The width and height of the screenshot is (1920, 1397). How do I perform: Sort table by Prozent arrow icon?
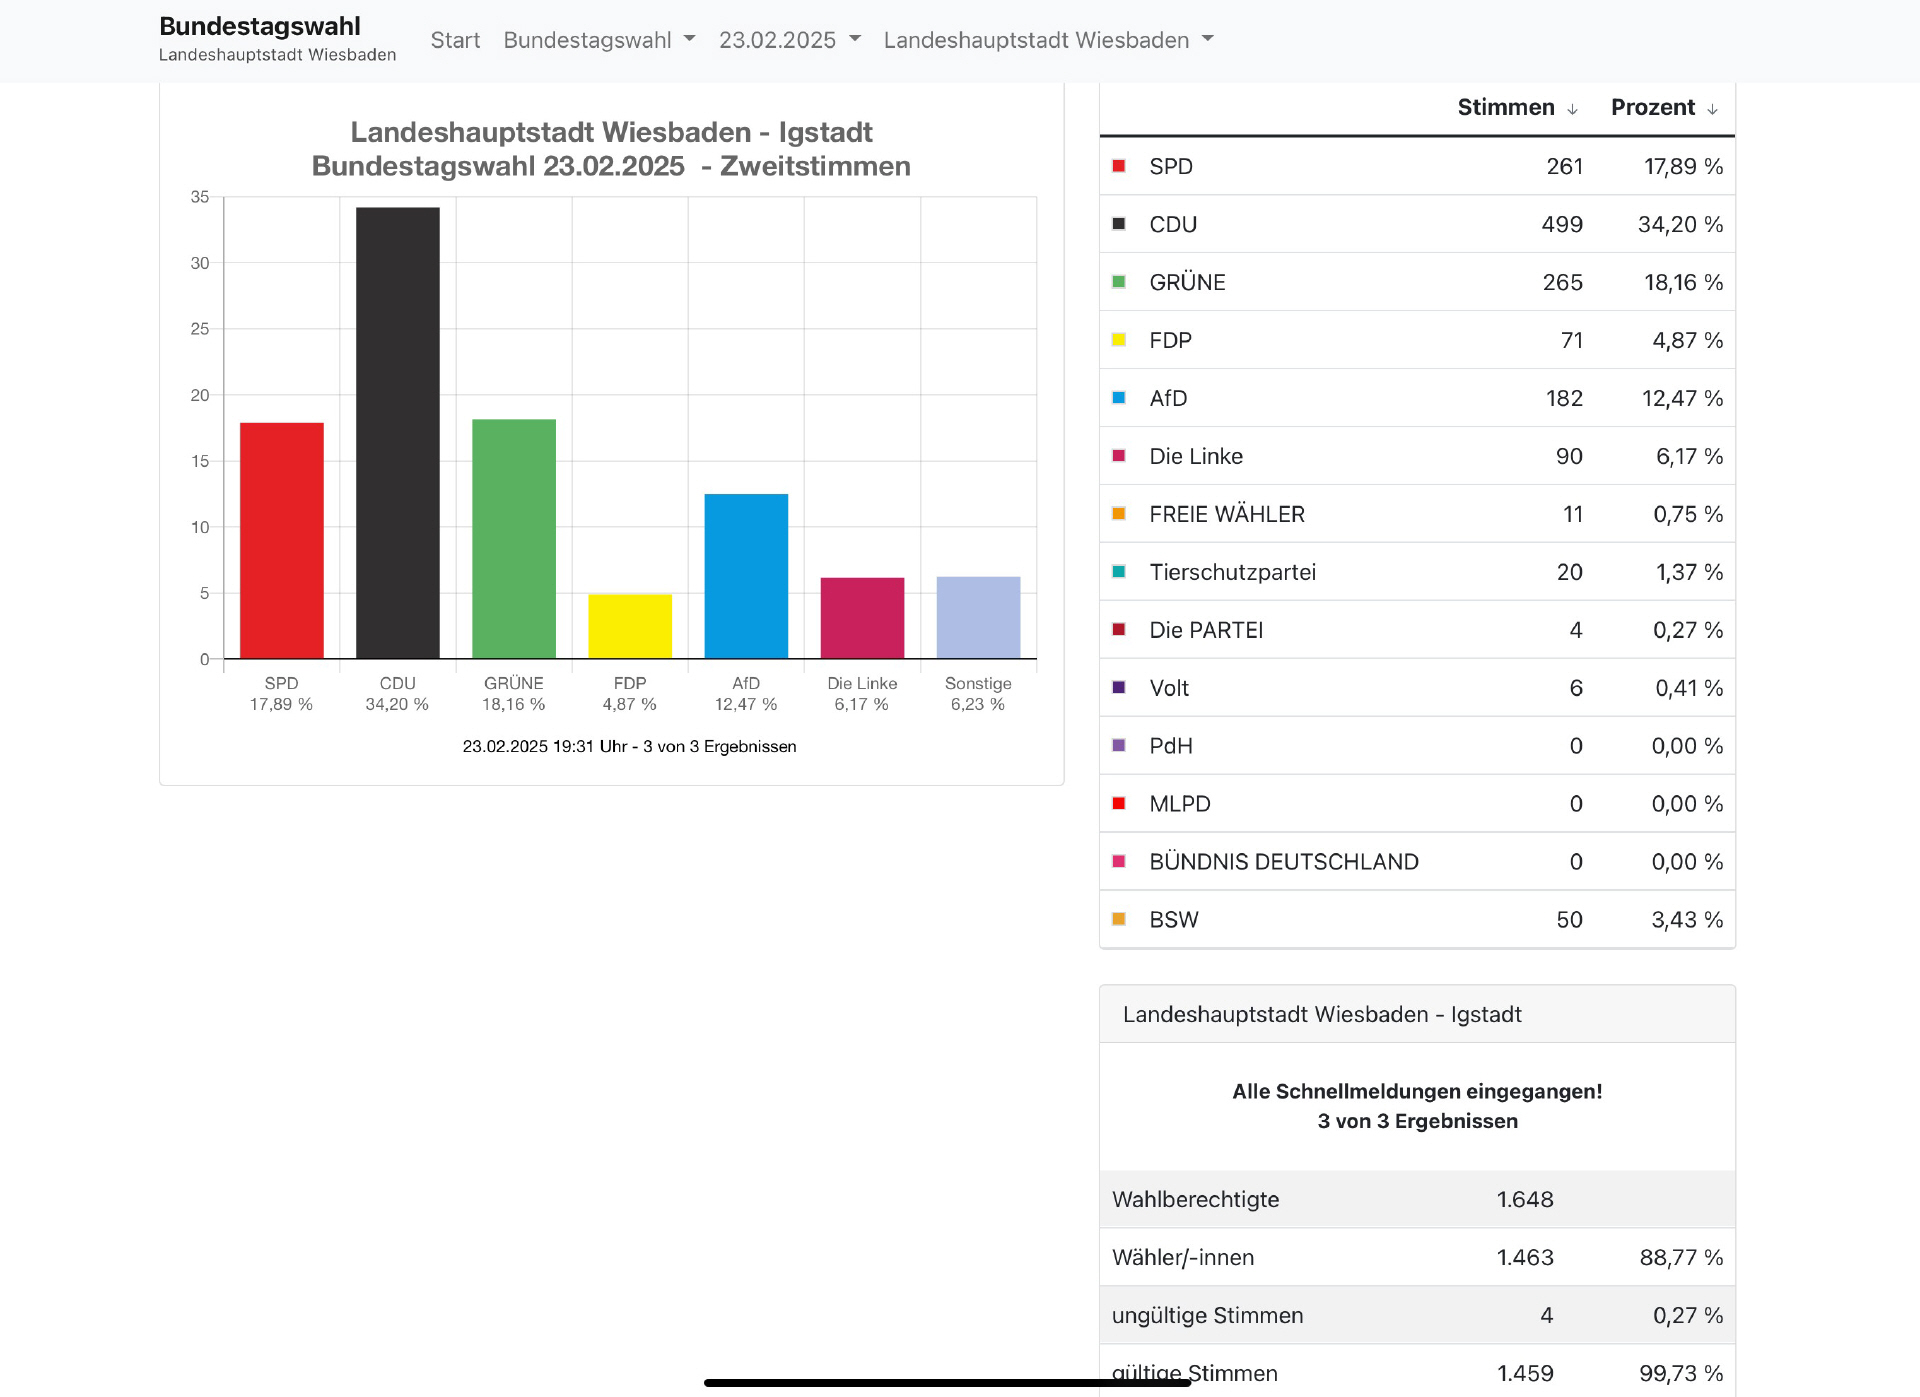pos(1712,109)
